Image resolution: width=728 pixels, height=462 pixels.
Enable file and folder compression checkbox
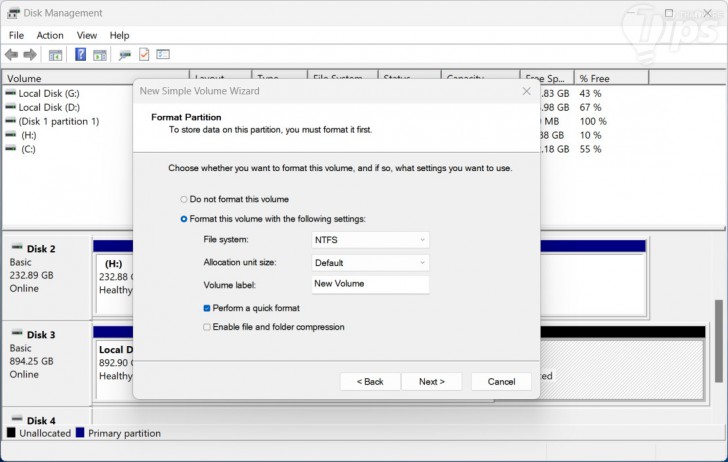tap(207, 327)
